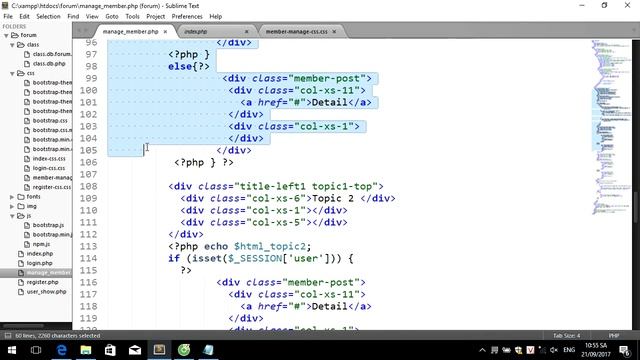Open user_show.php in the sidebar

(x=46, y=292)
